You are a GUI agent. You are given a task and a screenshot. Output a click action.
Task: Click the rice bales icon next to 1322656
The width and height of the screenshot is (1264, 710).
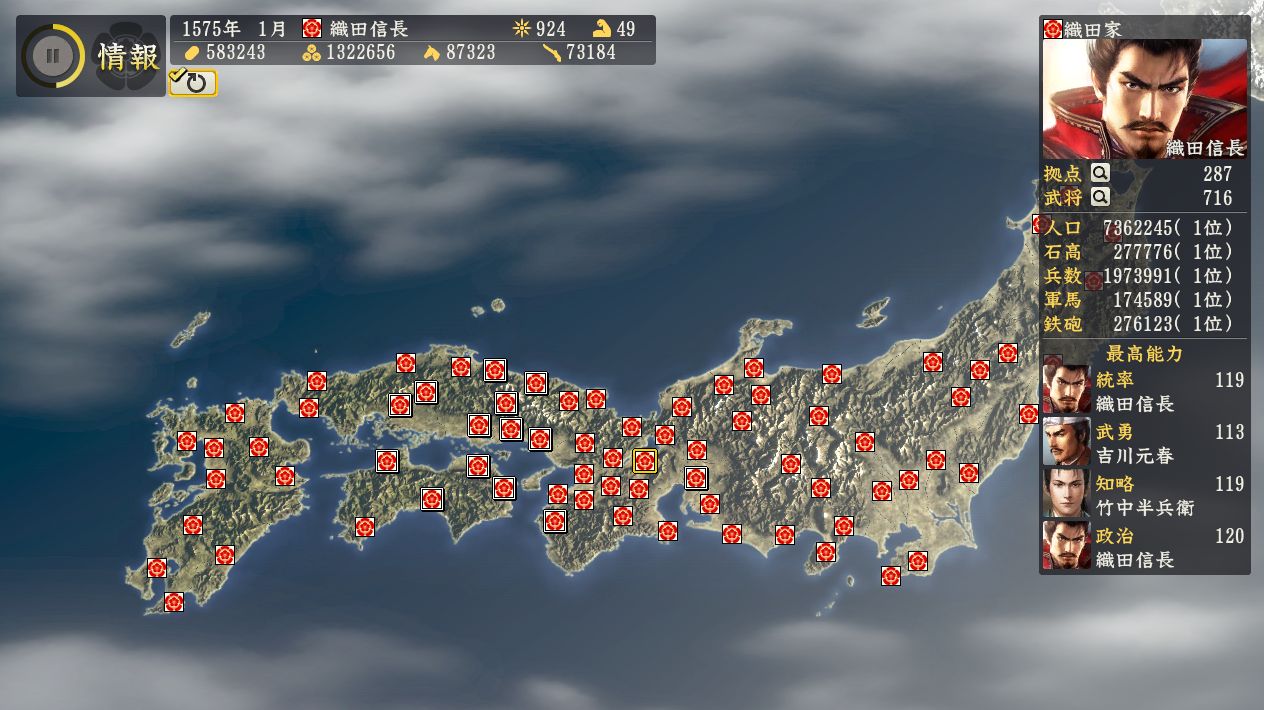click(311, 52)
